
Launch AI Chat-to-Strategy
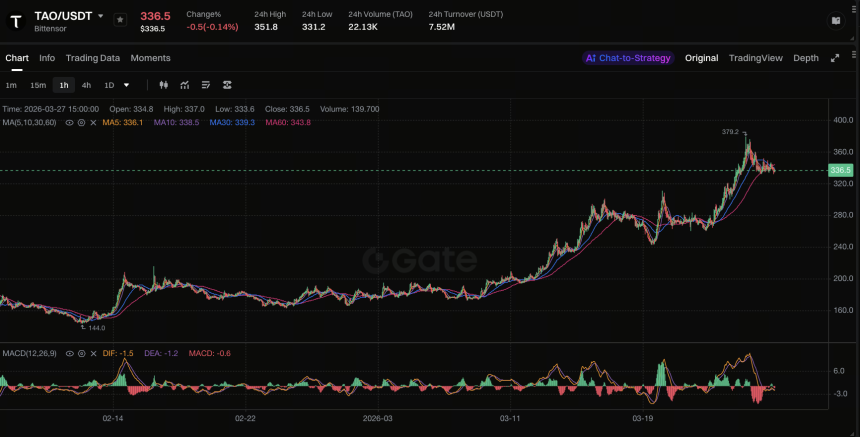(x=628, y=58)
